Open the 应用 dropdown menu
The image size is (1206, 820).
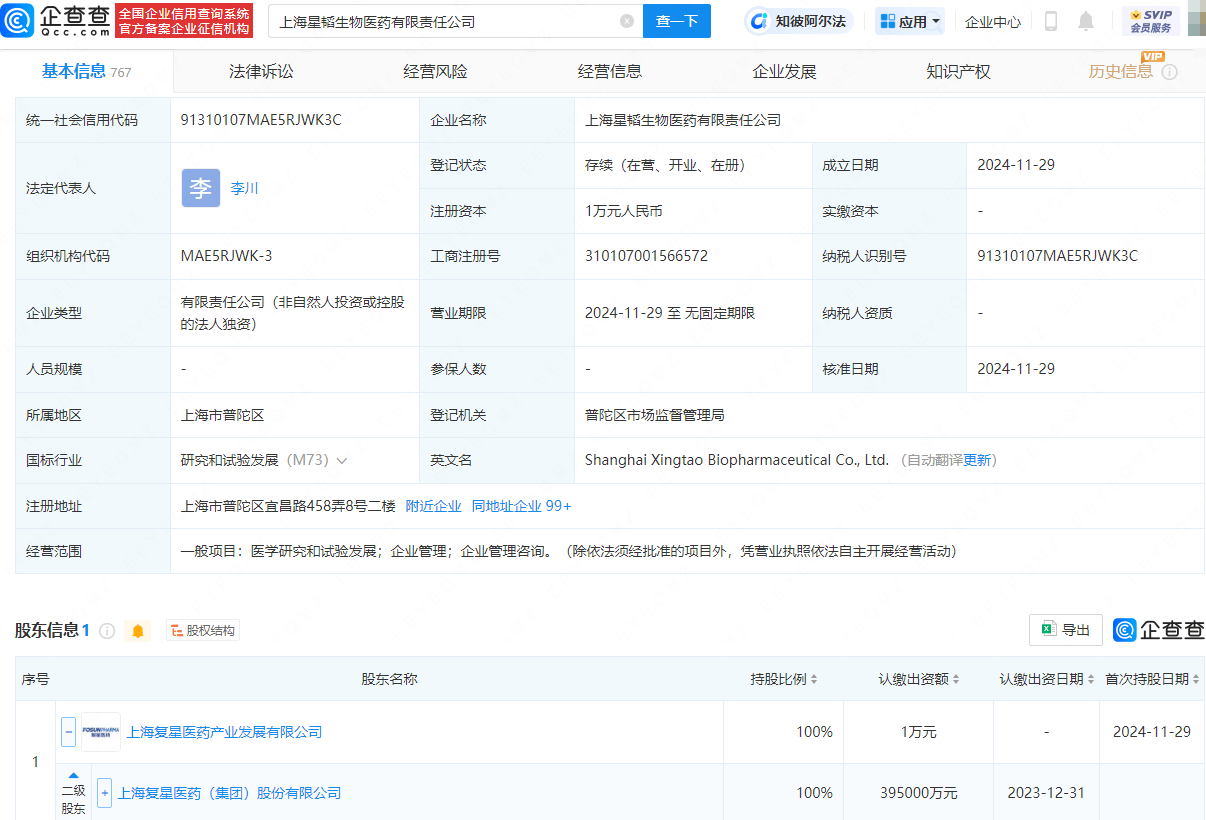910,21
